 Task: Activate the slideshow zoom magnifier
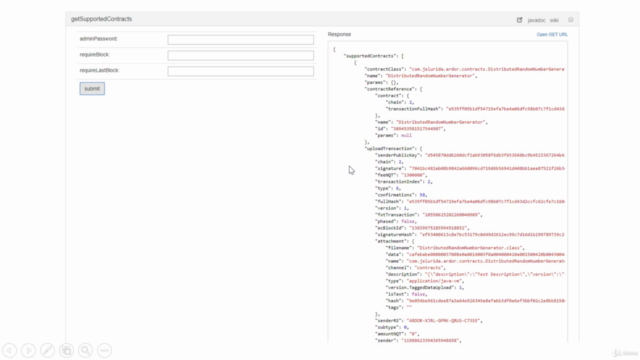(x=85, y=351)
